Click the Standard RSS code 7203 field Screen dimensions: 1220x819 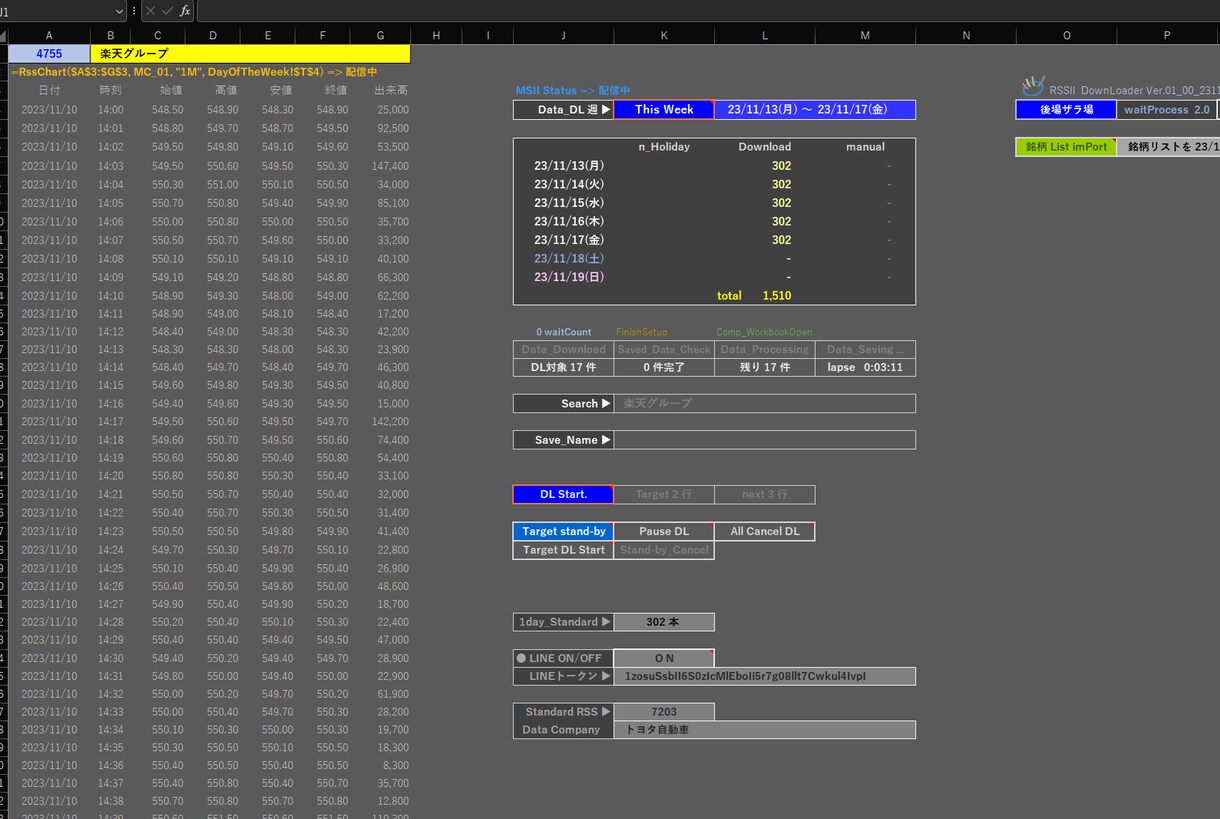pyautogui.click(x=664, y=712)
